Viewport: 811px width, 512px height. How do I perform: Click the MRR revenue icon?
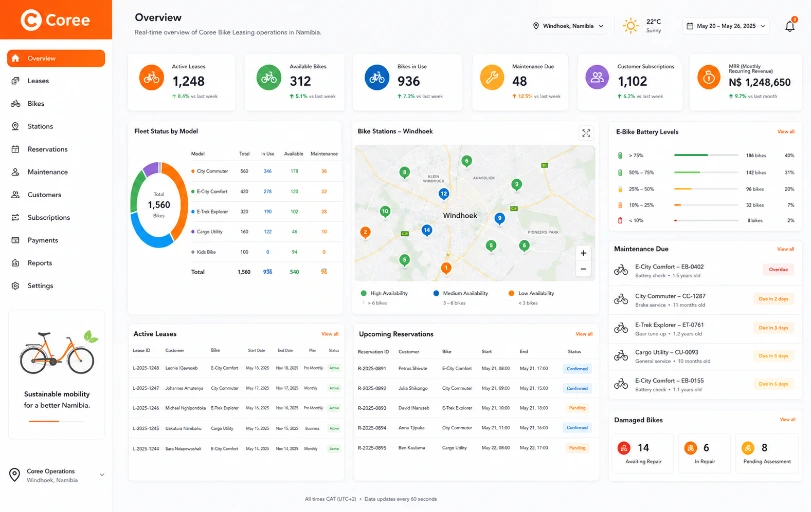(709, 78)
